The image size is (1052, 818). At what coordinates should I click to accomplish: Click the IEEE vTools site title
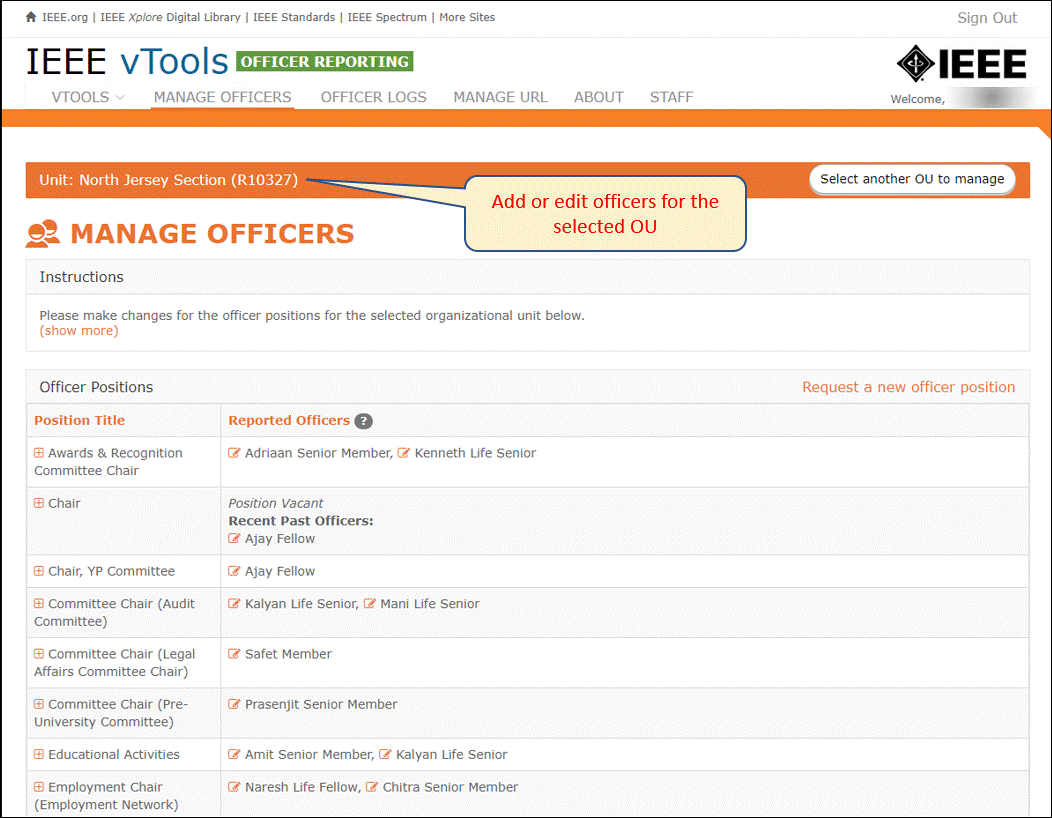(x=127, y=62)
